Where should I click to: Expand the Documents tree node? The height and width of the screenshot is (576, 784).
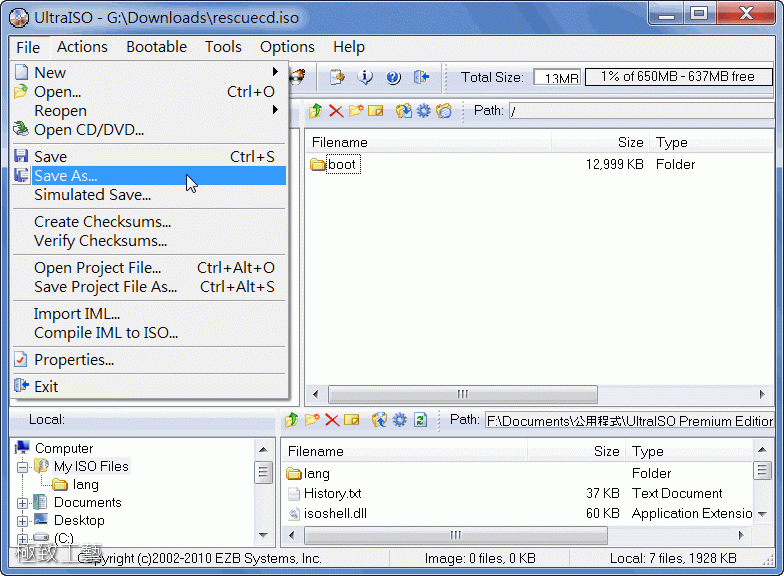22,503
